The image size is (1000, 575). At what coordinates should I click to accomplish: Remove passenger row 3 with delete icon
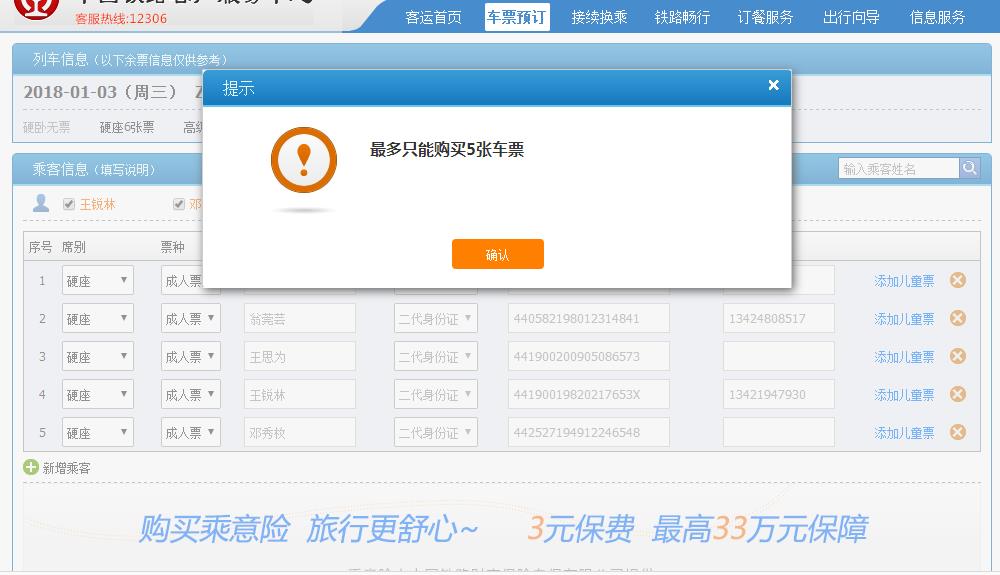click(x=958, y=356)
